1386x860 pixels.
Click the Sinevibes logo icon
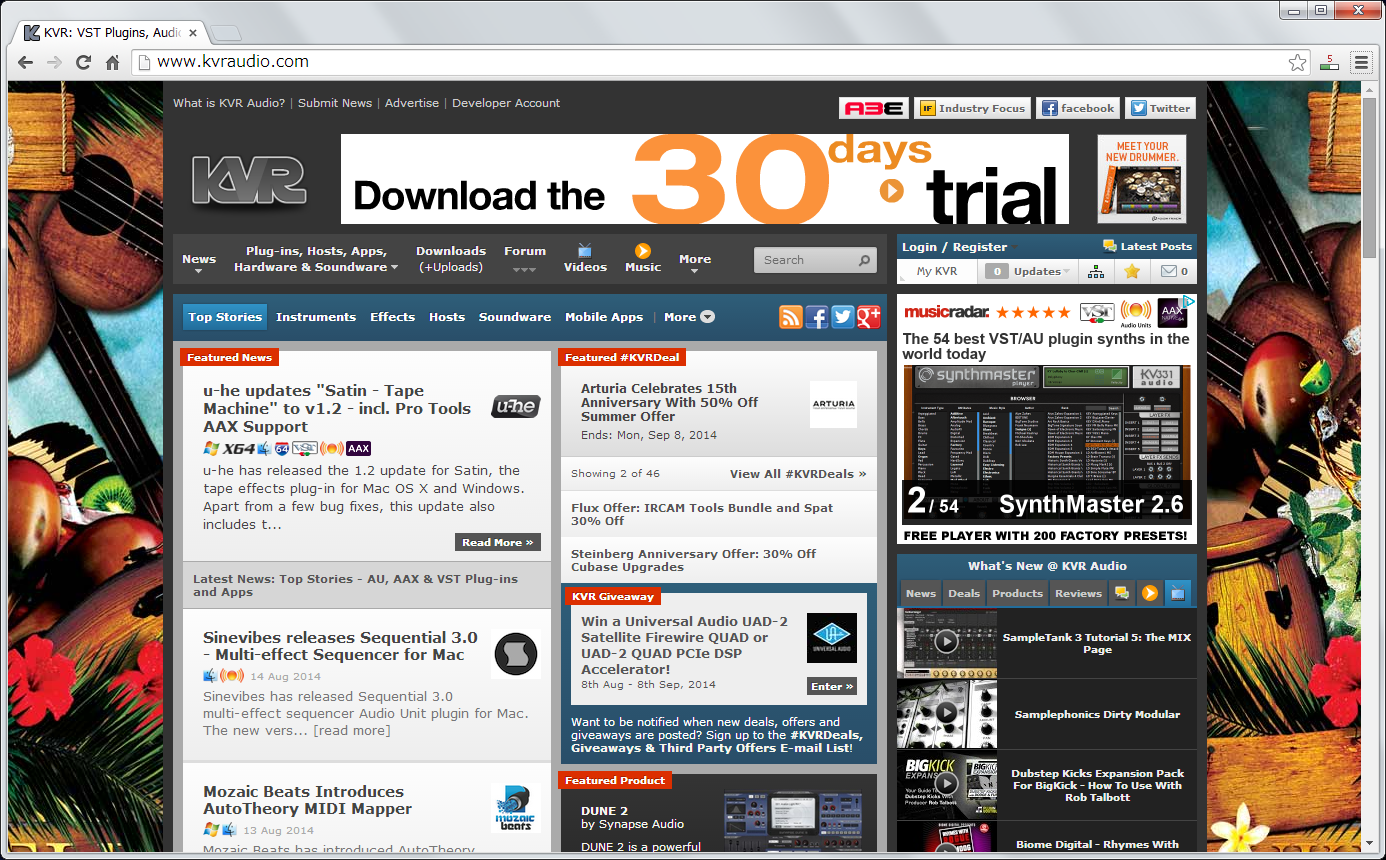click(516, 654)
